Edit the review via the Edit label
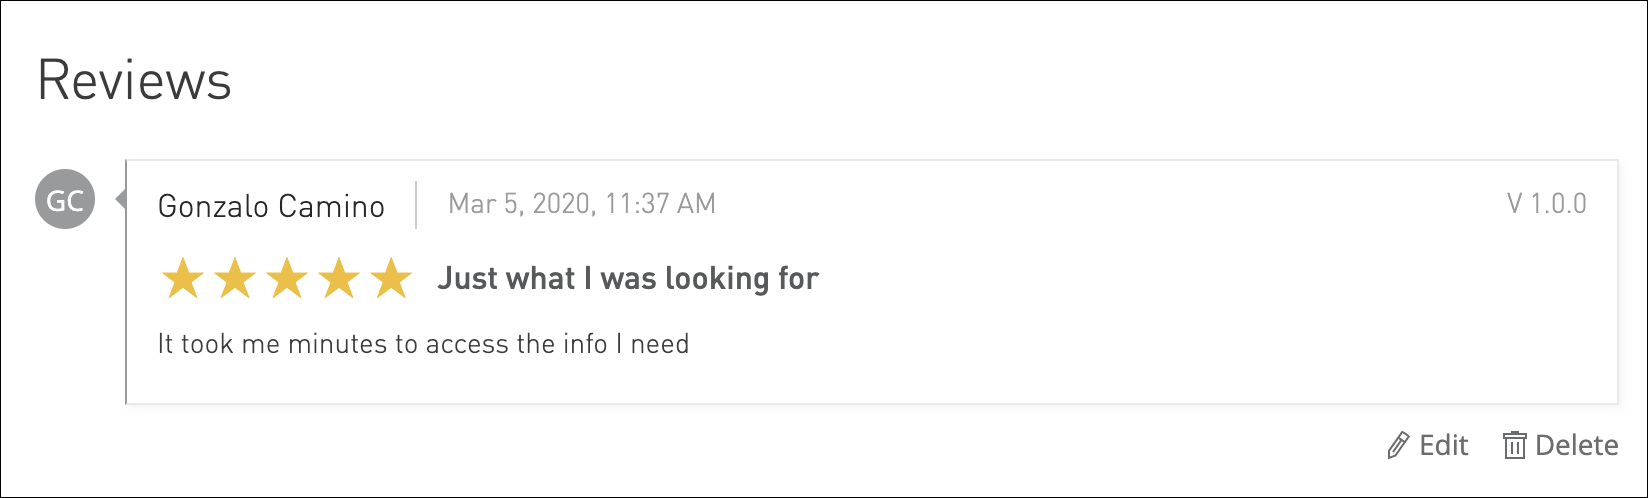This screenshot has width=1648, height=498. point(1444,445)
